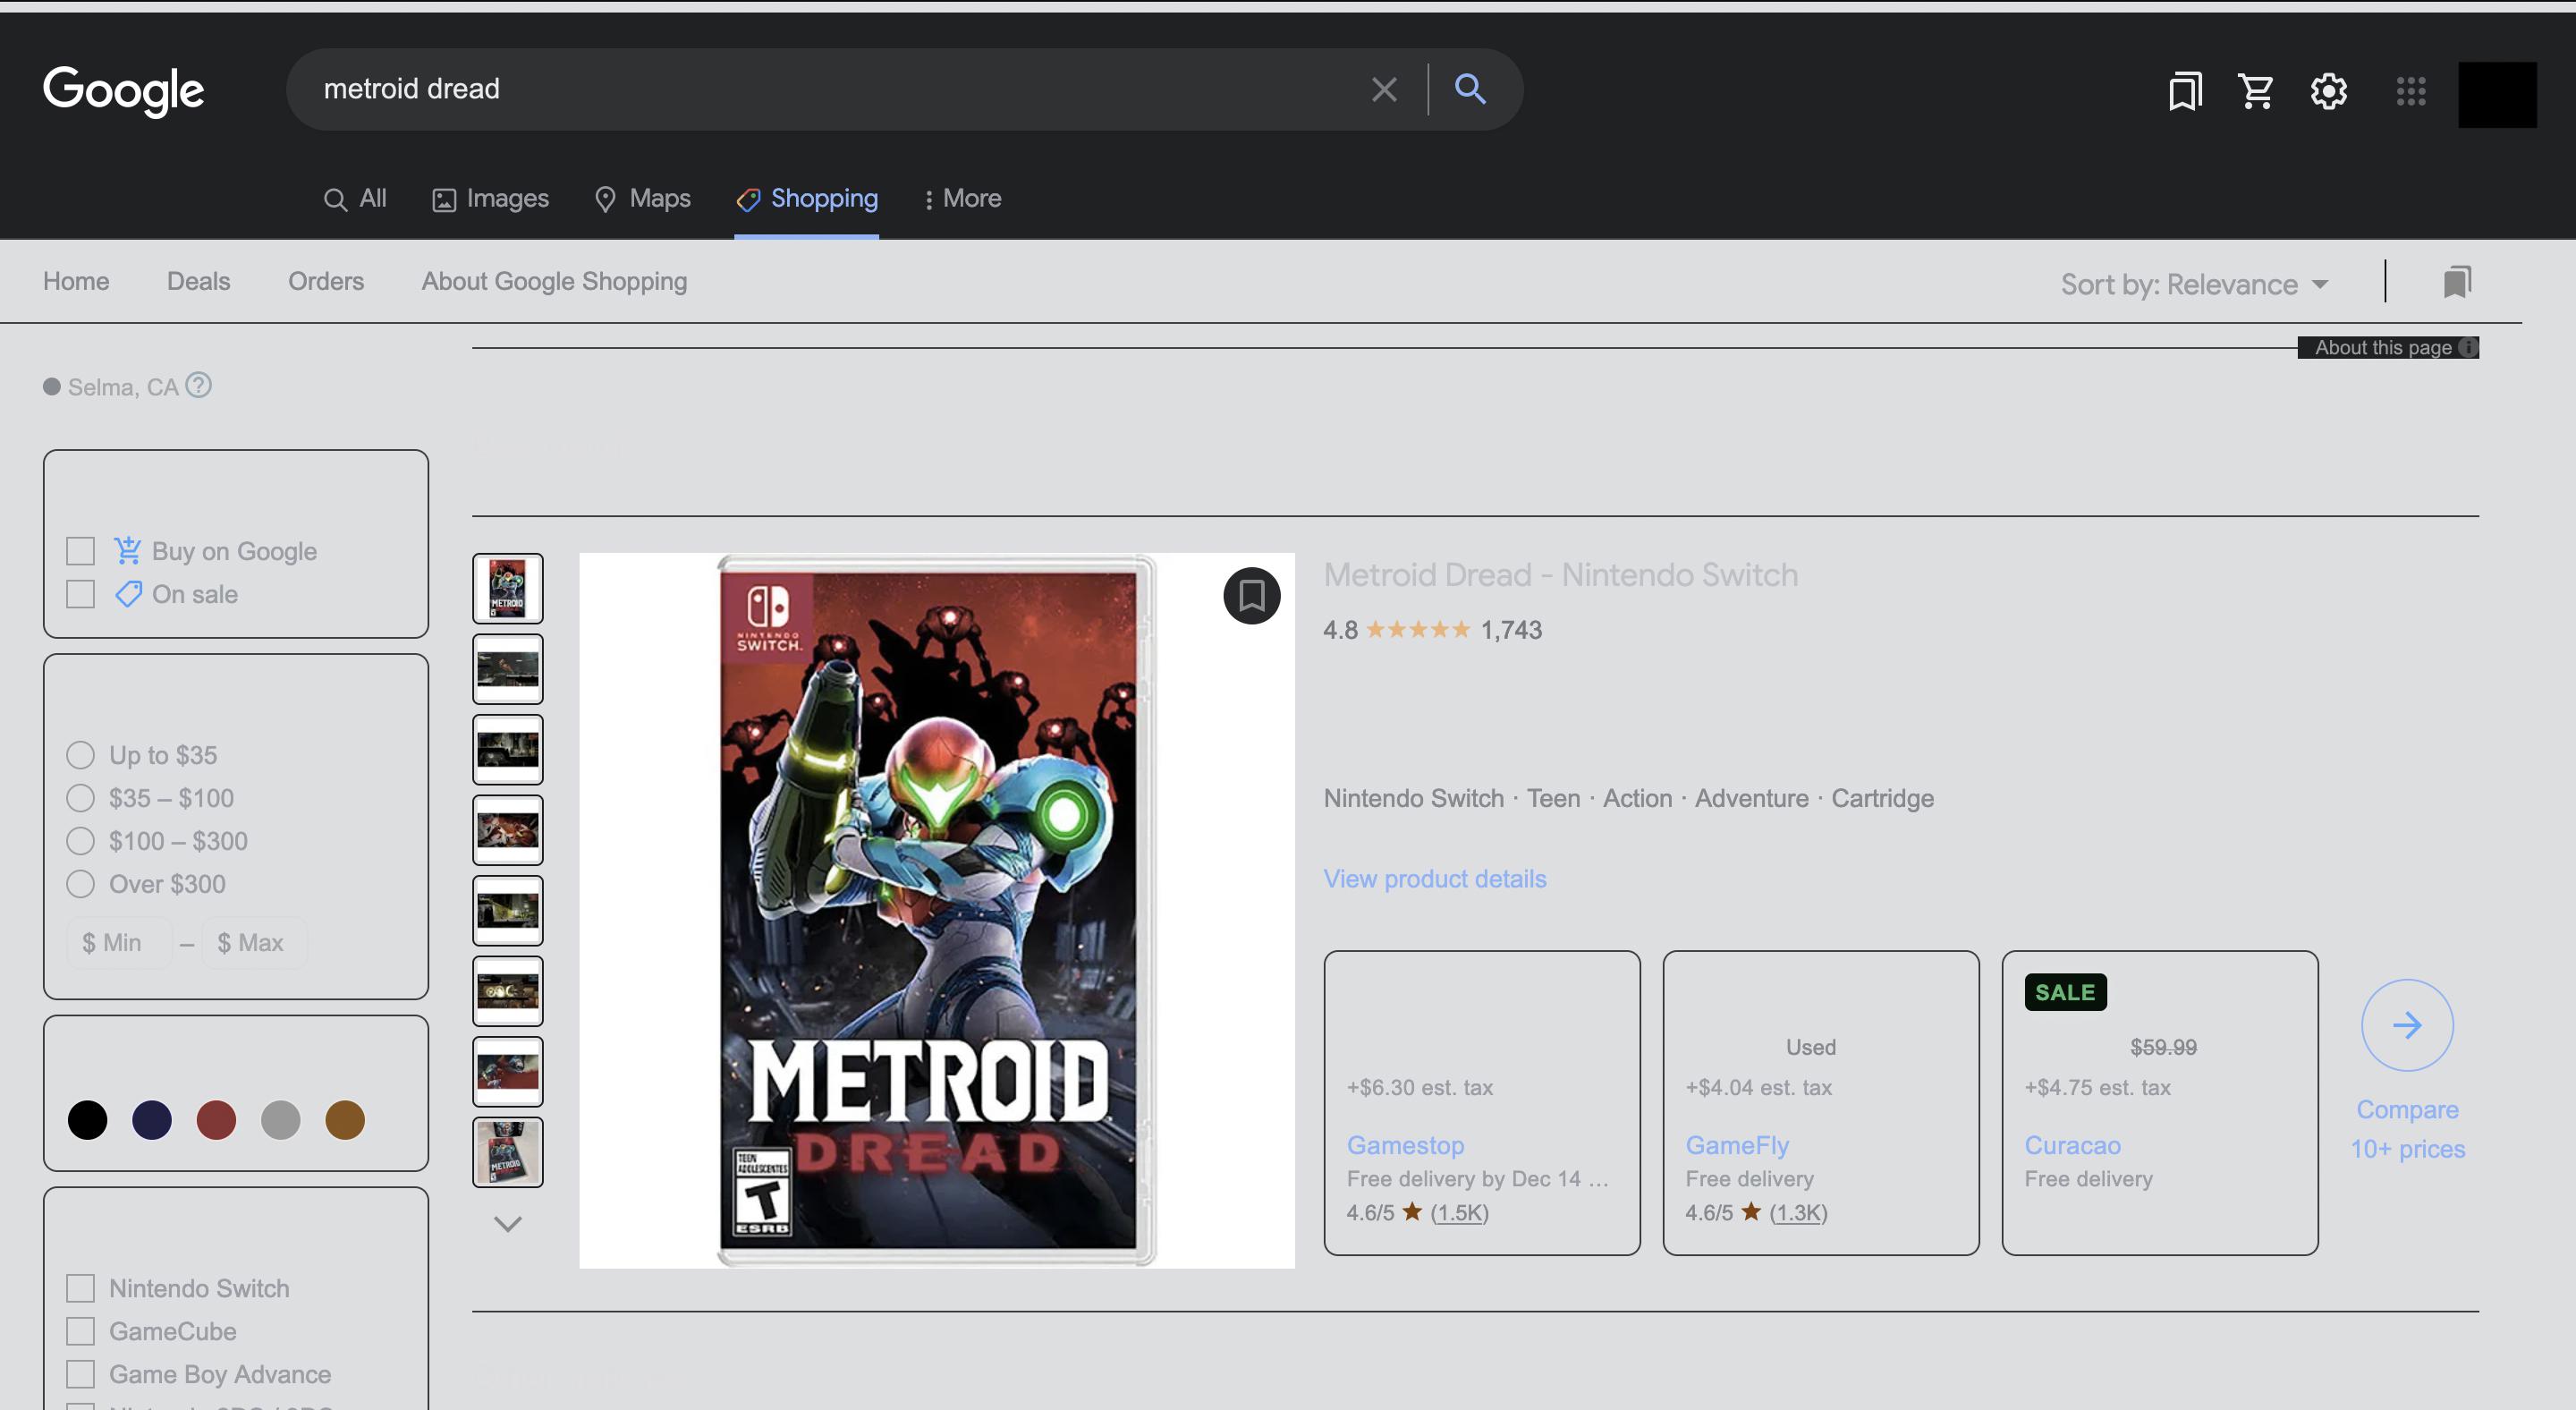Click the large Metroid Dread cover image
This screenshot has height=1410, width=2576.
coord(937,910)
